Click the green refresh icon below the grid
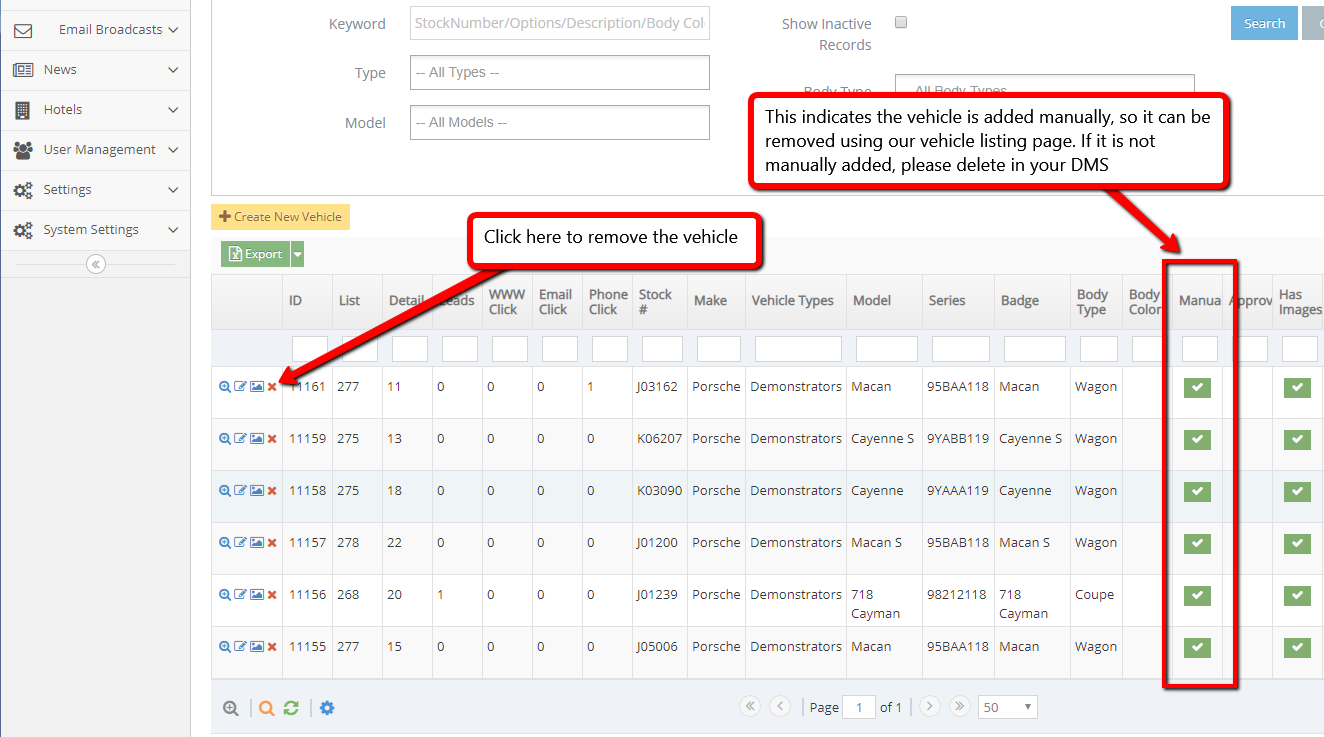This screenshot has height=737, width=1324. pos(291,708)
